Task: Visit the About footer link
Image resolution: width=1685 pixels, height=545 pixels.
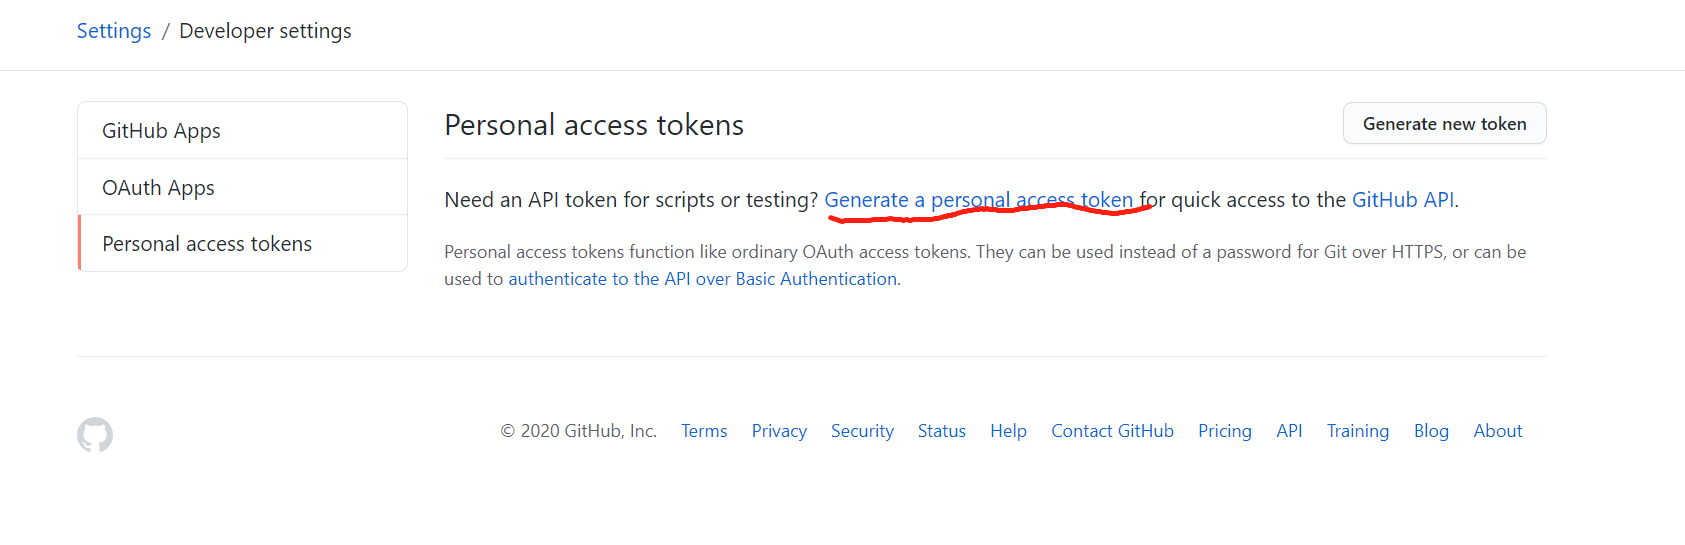Action: point(1497,431)
